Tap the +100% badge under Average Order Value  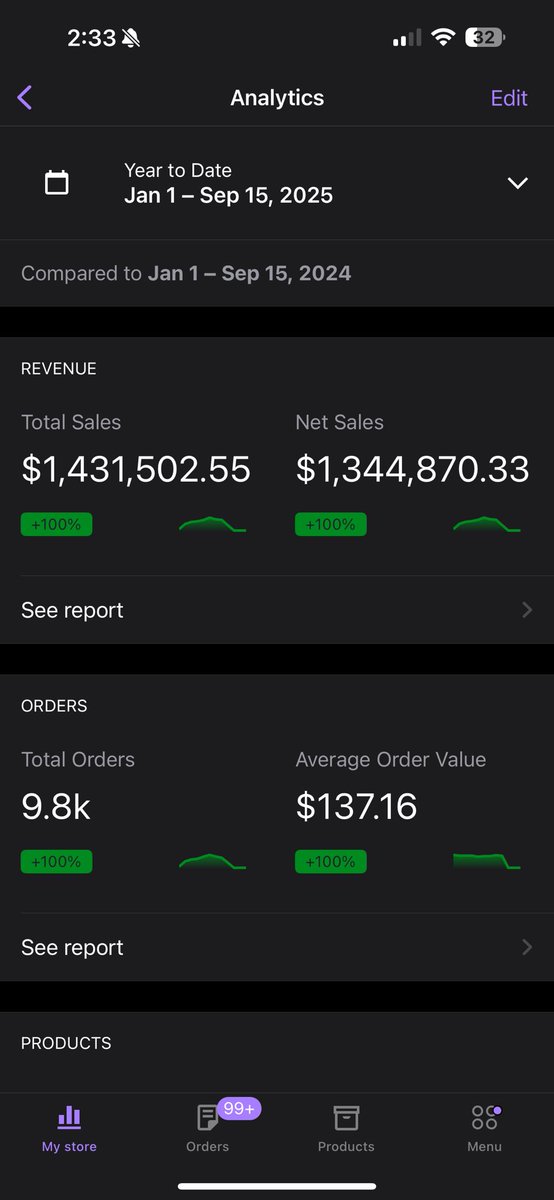[330, 861]
